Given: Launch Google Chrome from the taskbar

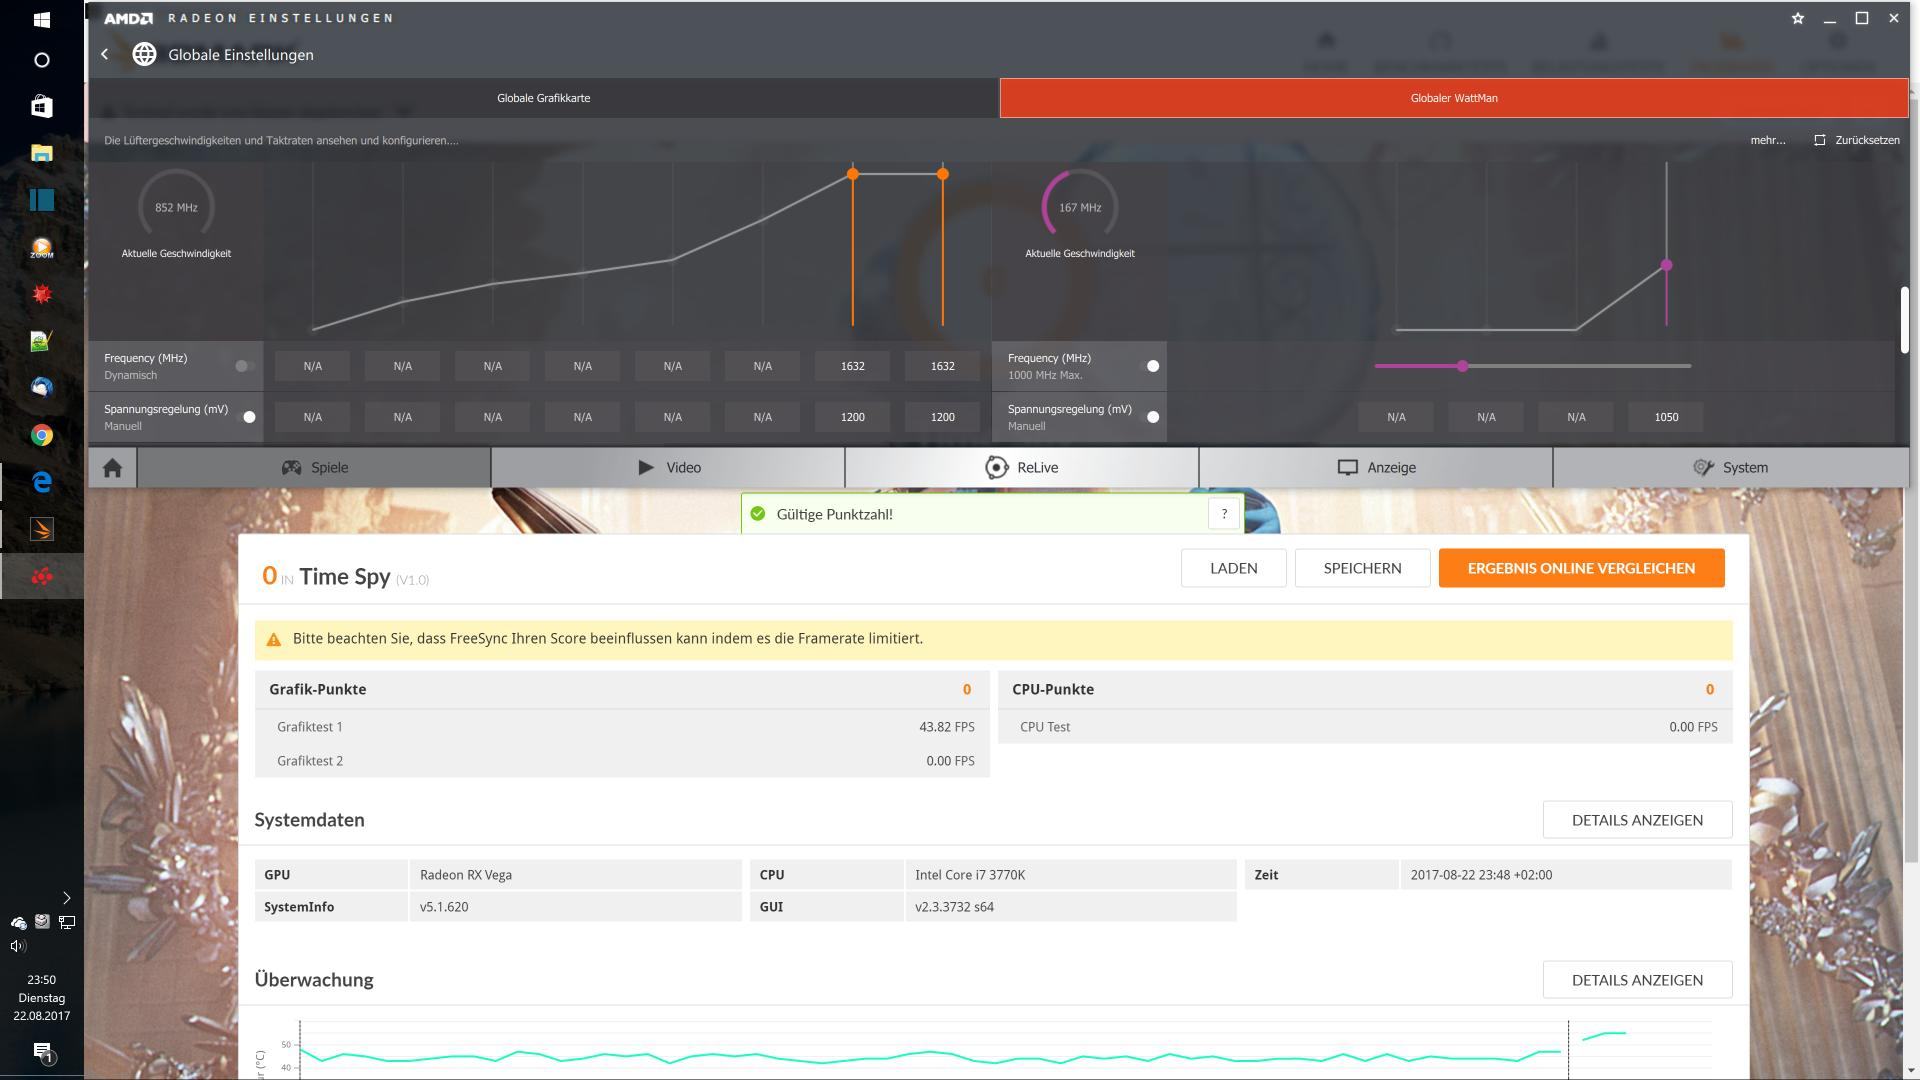Looking at the screenshot, I should click(x=41, y=435).
